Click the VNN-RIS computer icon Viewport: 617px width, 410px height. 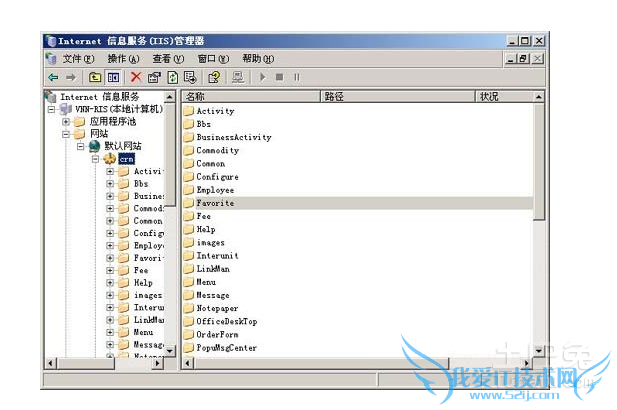[x=65, y=109]
